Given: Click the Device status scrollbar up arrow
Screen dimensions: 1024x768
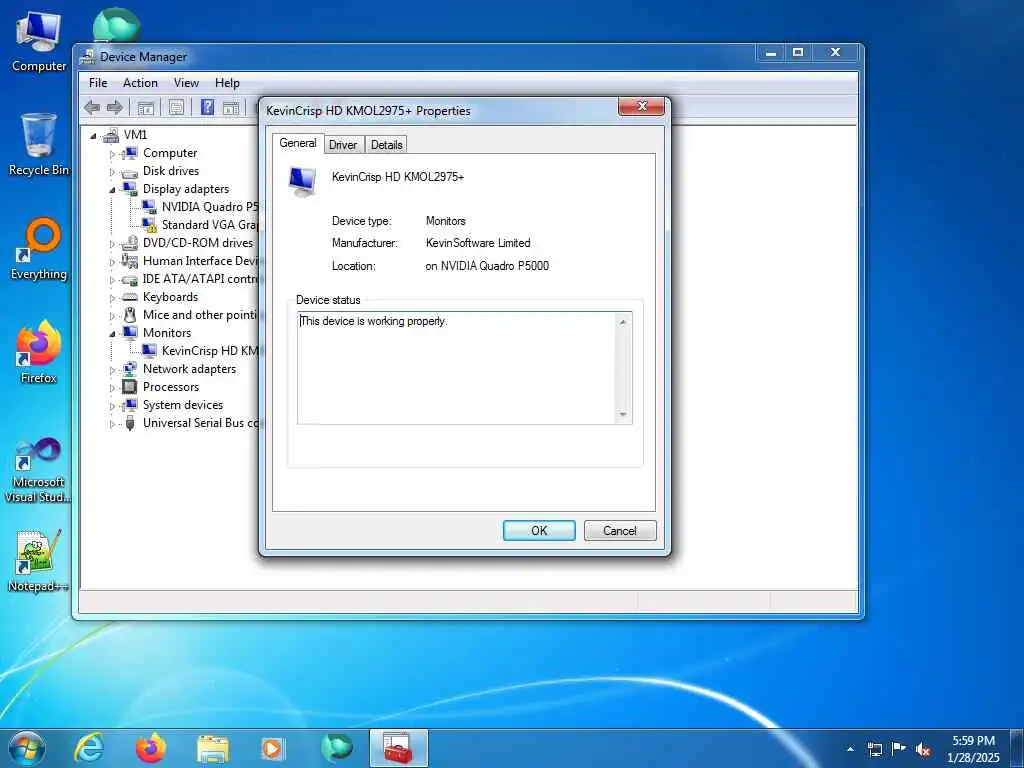Looking at the screenshot, I should pyautogui.click(x=623, y=322).
